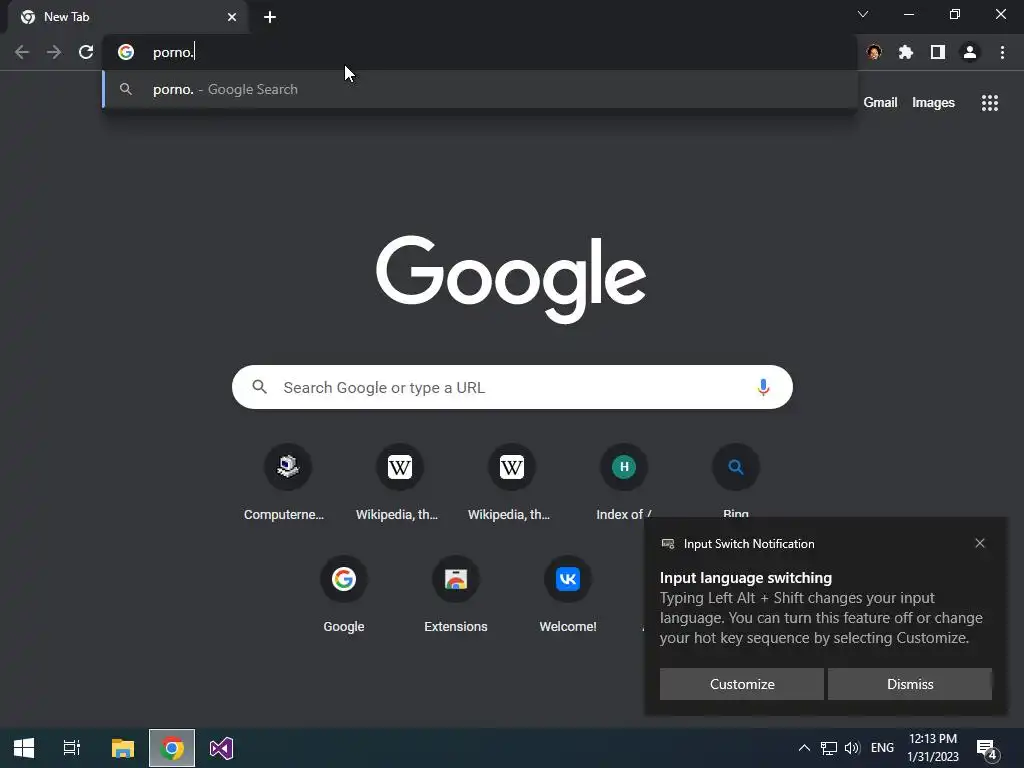The width and height of the screenshot is (1024, 768).
Task: Toggle the browser side panel icon
Action: [938, 52]
